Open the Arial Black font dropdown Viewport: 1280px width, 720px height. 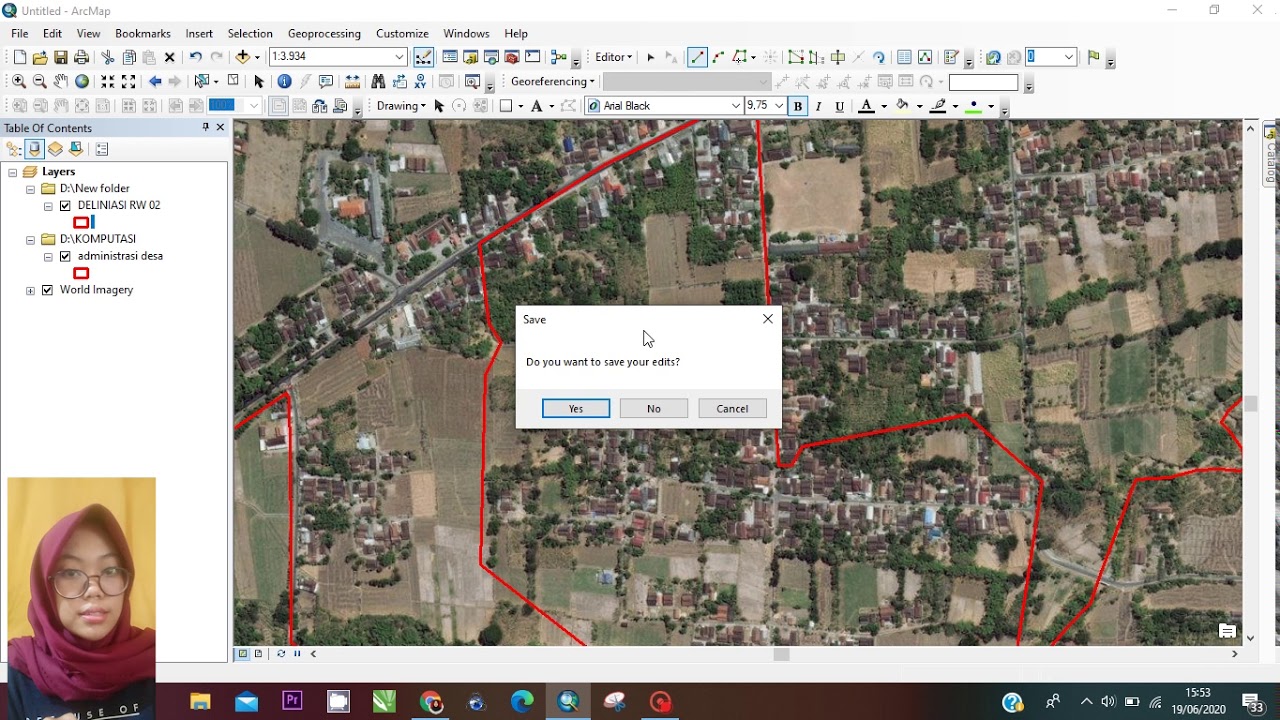(x=736, y=106)
